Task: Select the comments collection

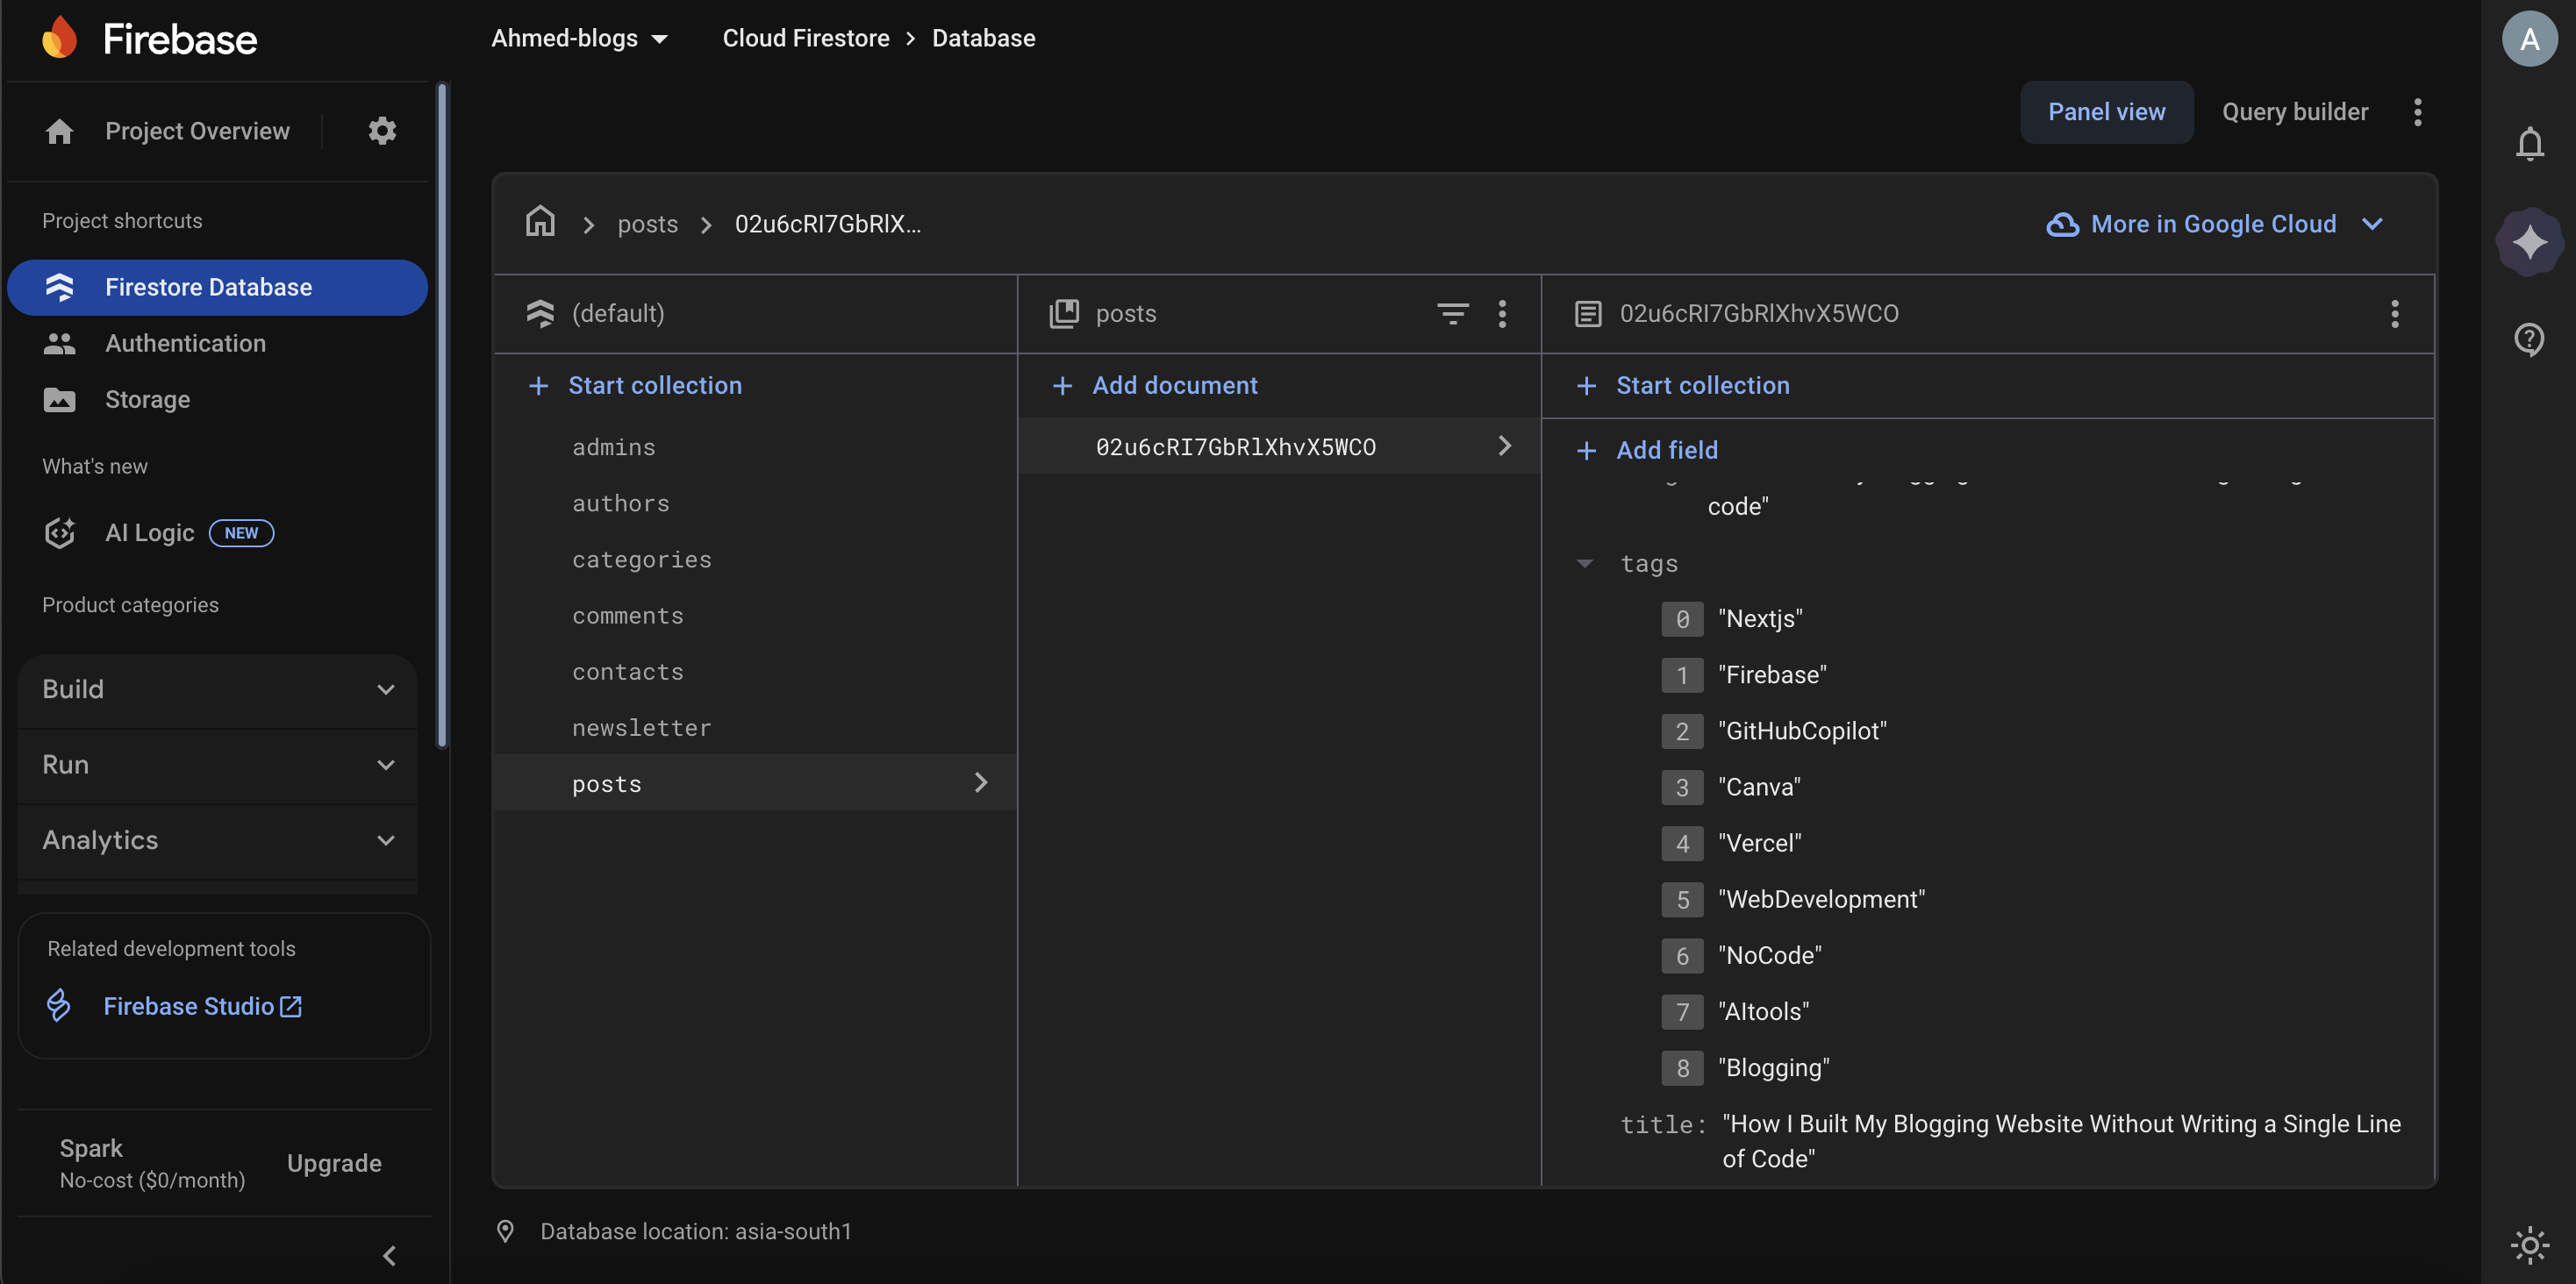Action: (755, 616)
